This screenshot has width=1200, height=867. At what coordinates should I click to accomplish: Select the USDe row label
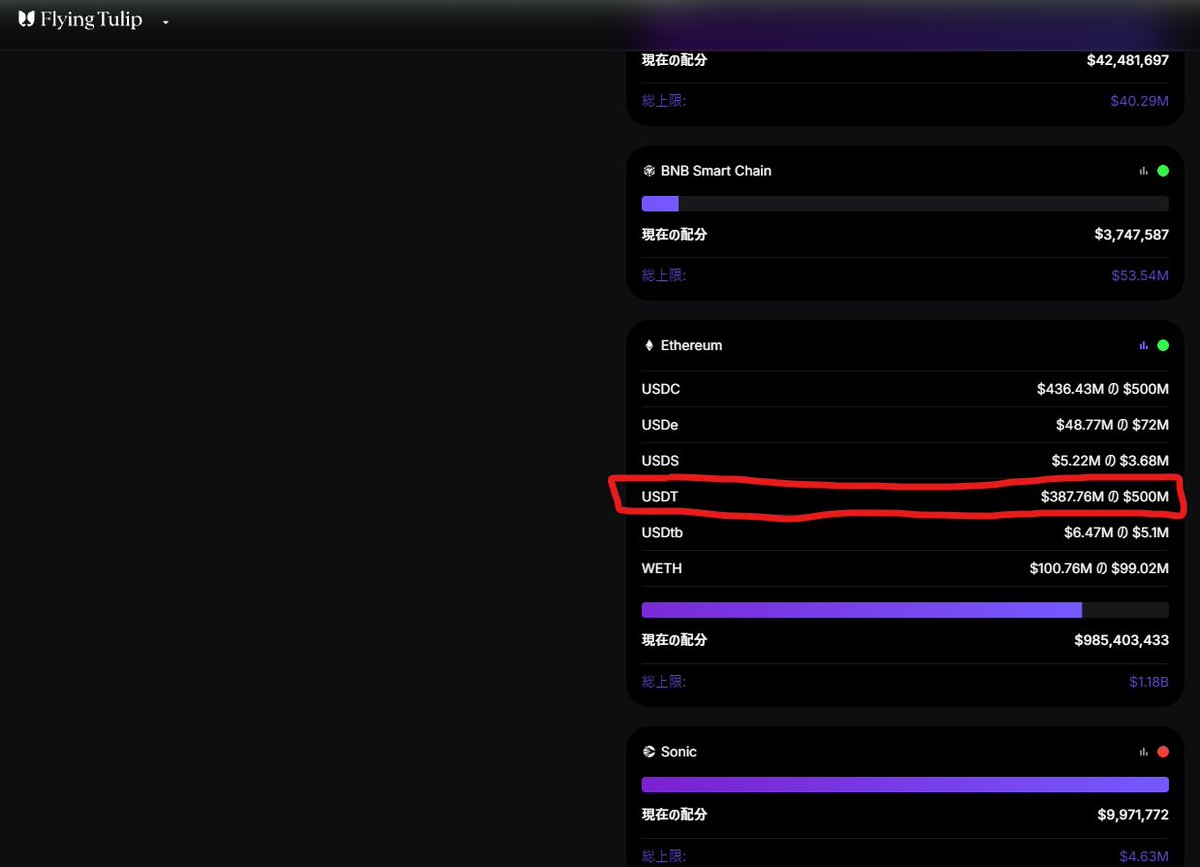pyautogui.click(x=660, y=425)
